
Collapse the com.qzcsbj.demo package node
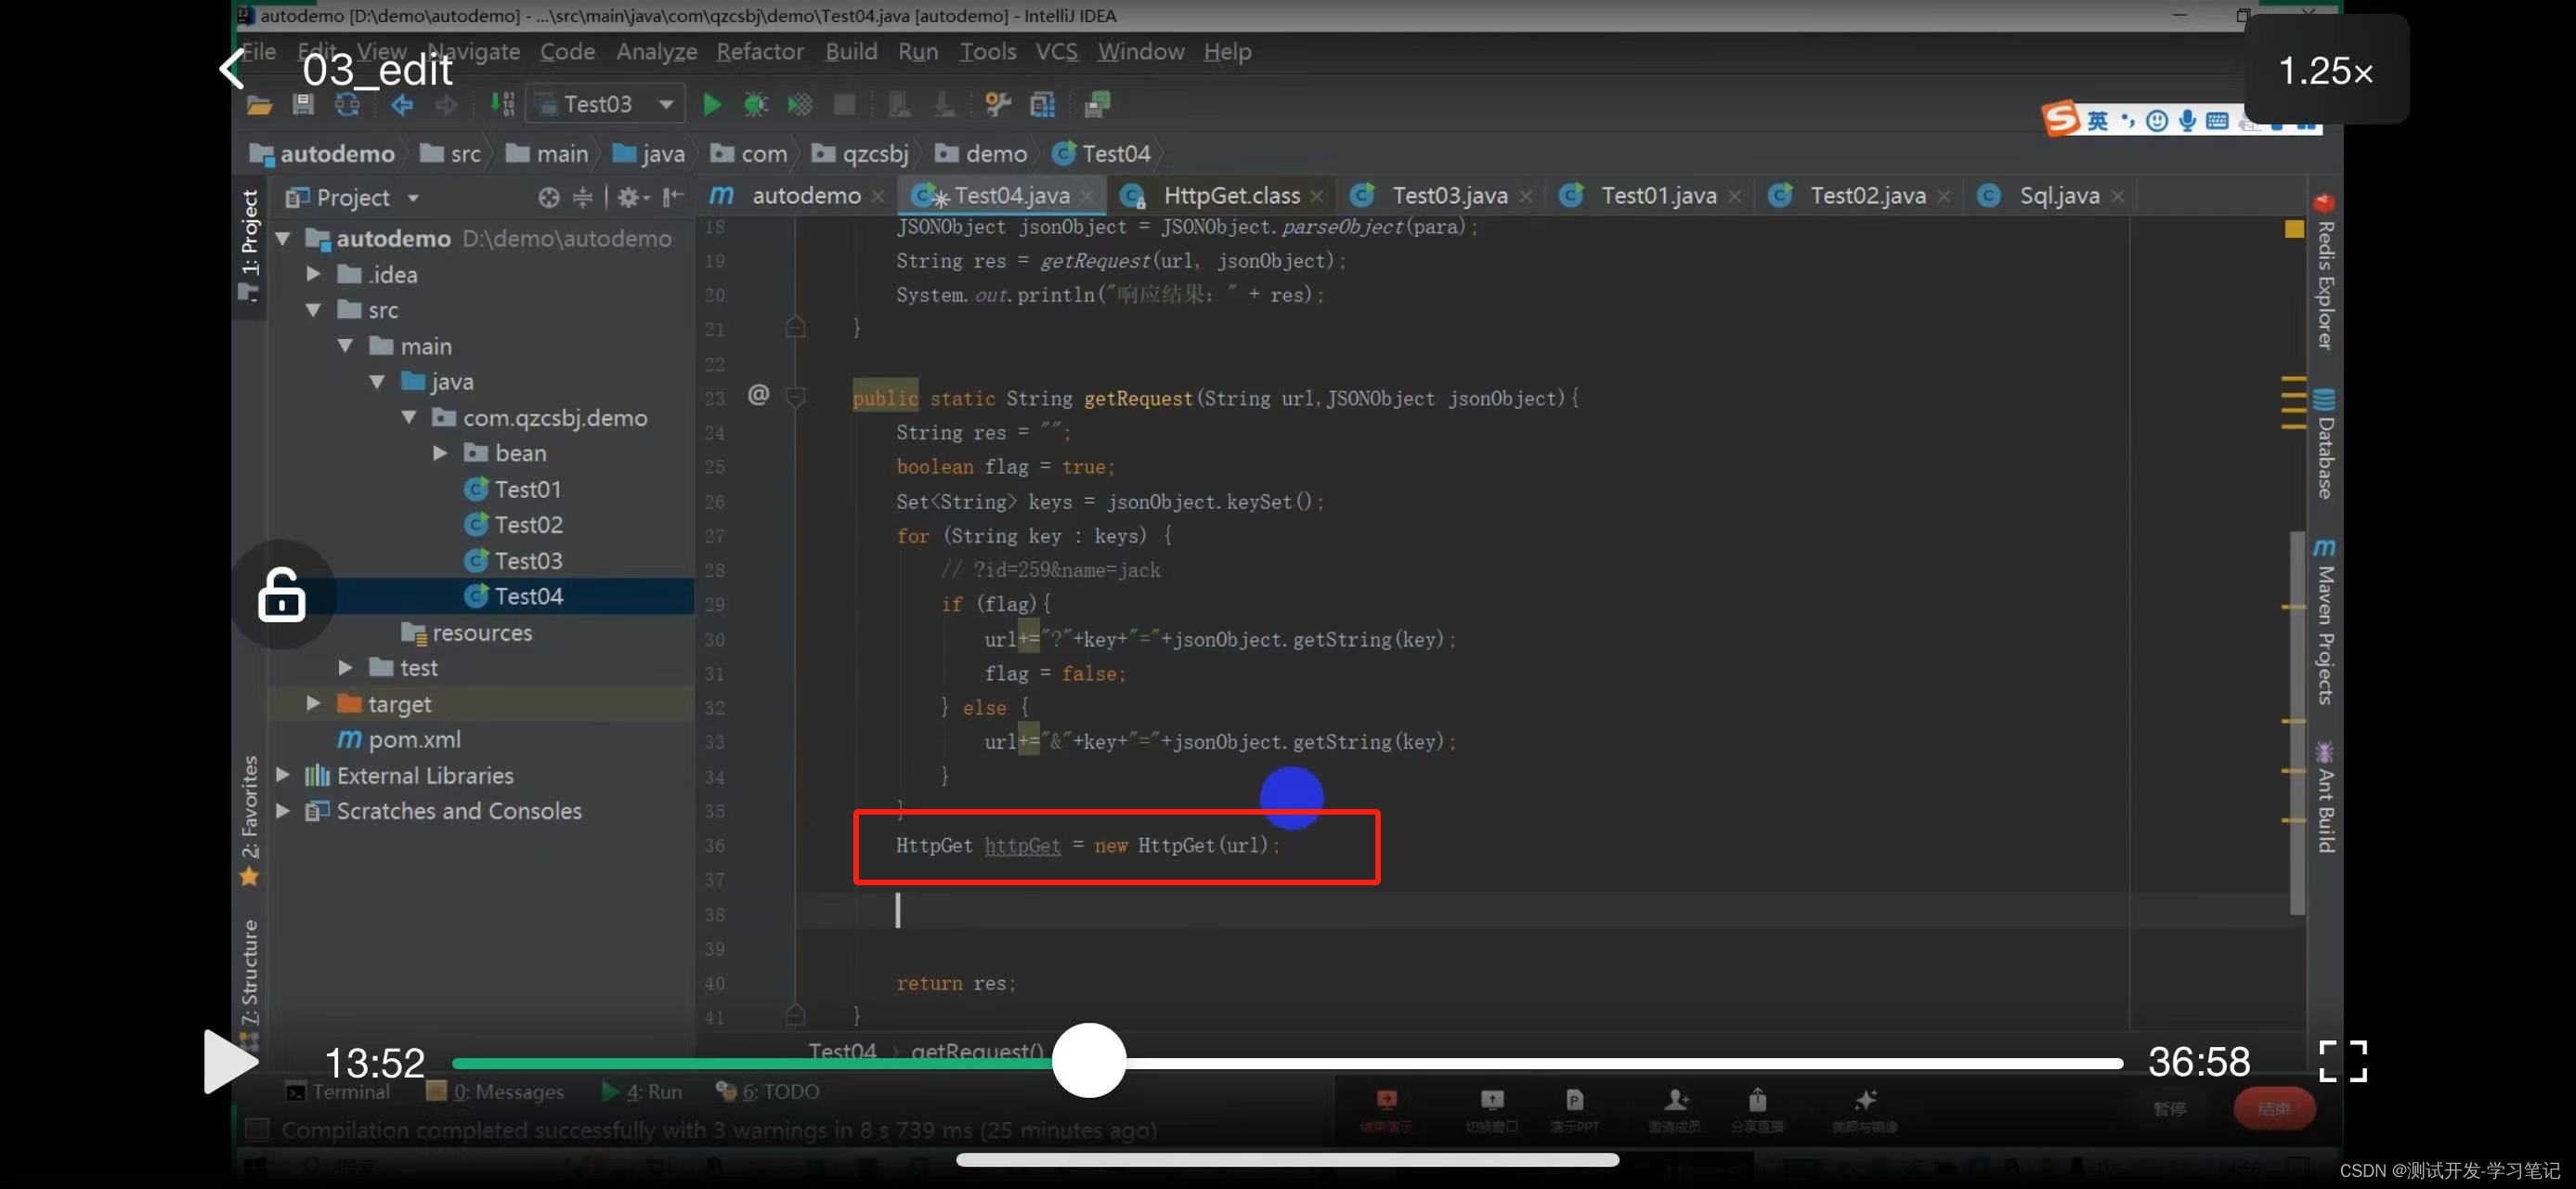point(409,417)
